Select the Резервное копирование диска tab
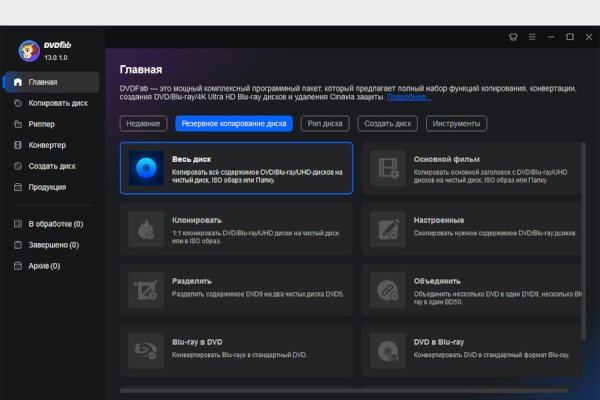 [x=234, y=124]
